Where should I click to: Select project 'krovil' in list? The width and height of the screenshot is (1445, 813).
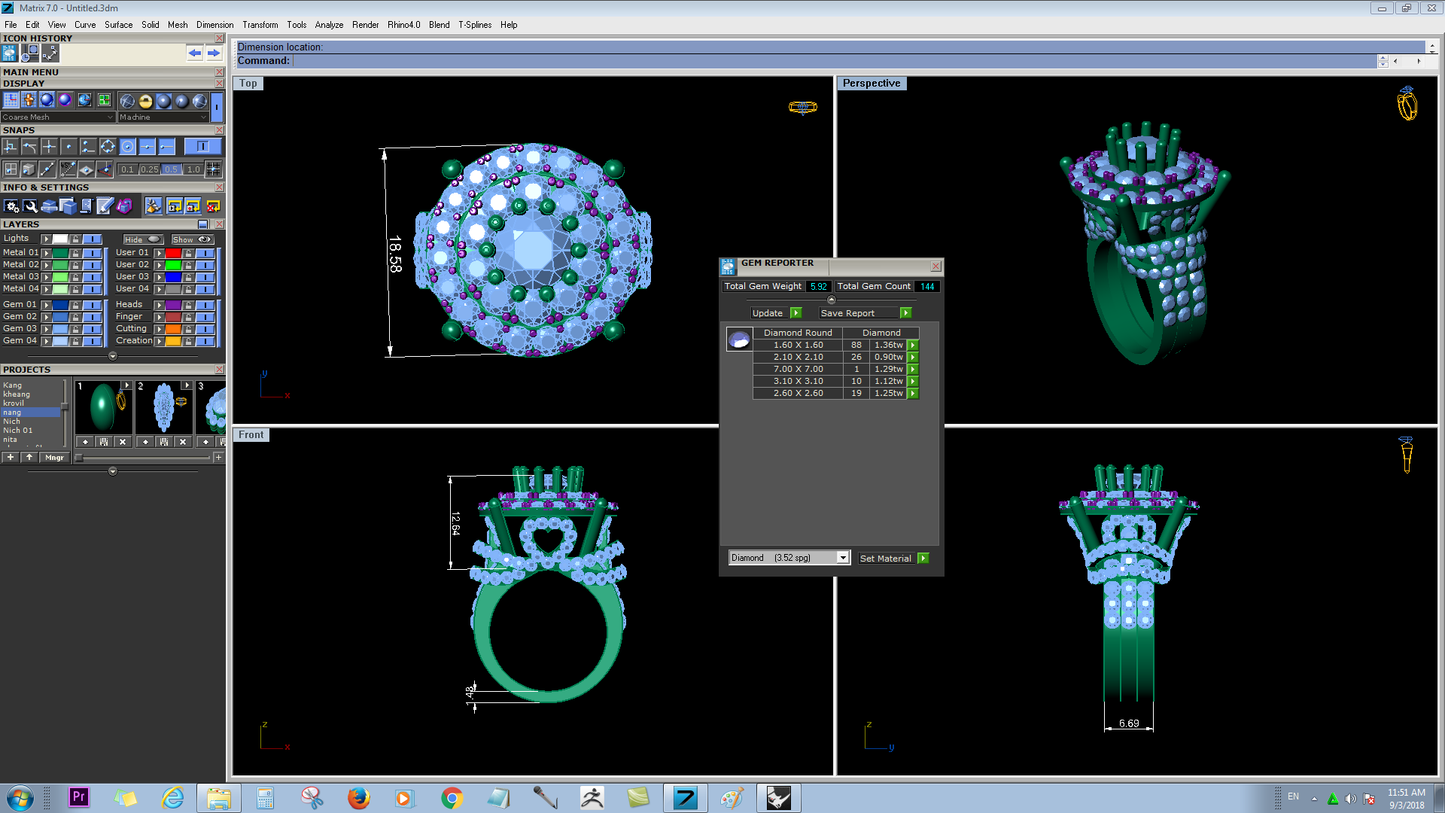click(13, 403)
